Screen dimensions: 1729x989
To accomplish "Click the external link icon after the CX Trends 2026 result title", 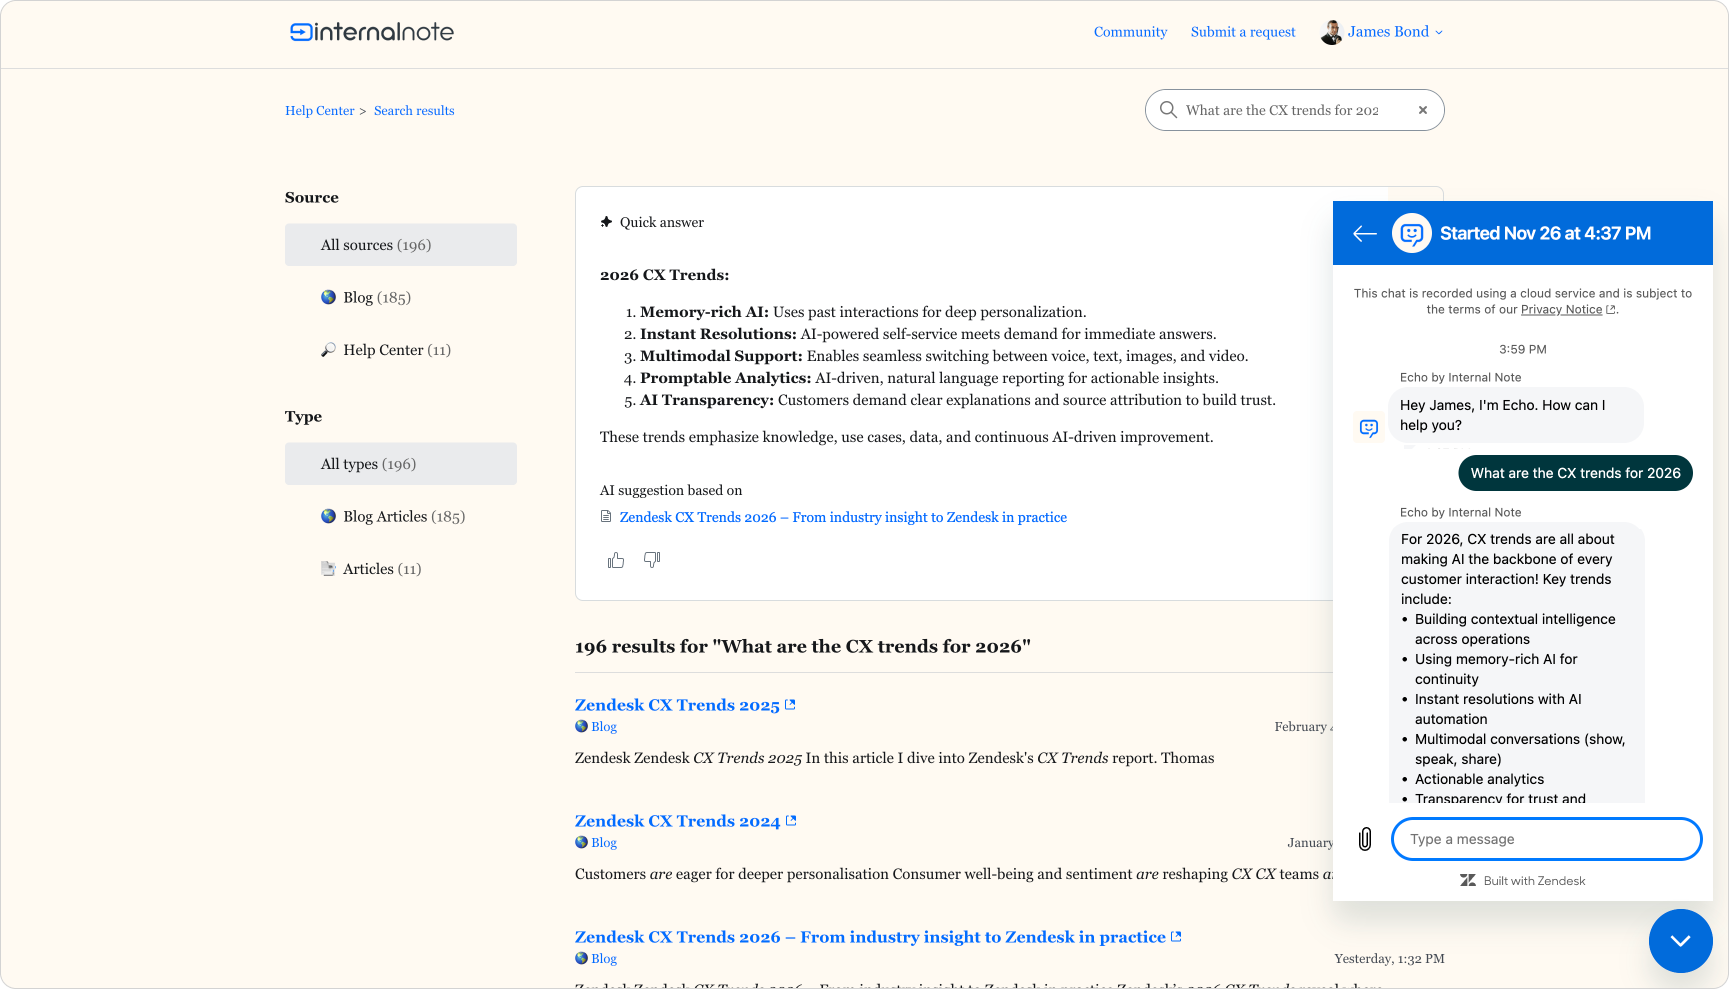I will (1176, 936).
